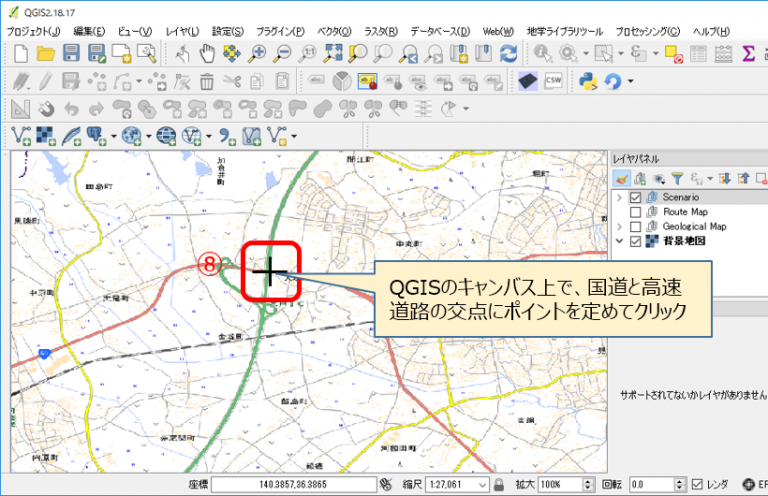Image resolution: width=768 pixels, height=496 pixels.
Task: Click the Add PostGIS Layer elephant icon
Action: pyautogui.click(x=96, y=136)
